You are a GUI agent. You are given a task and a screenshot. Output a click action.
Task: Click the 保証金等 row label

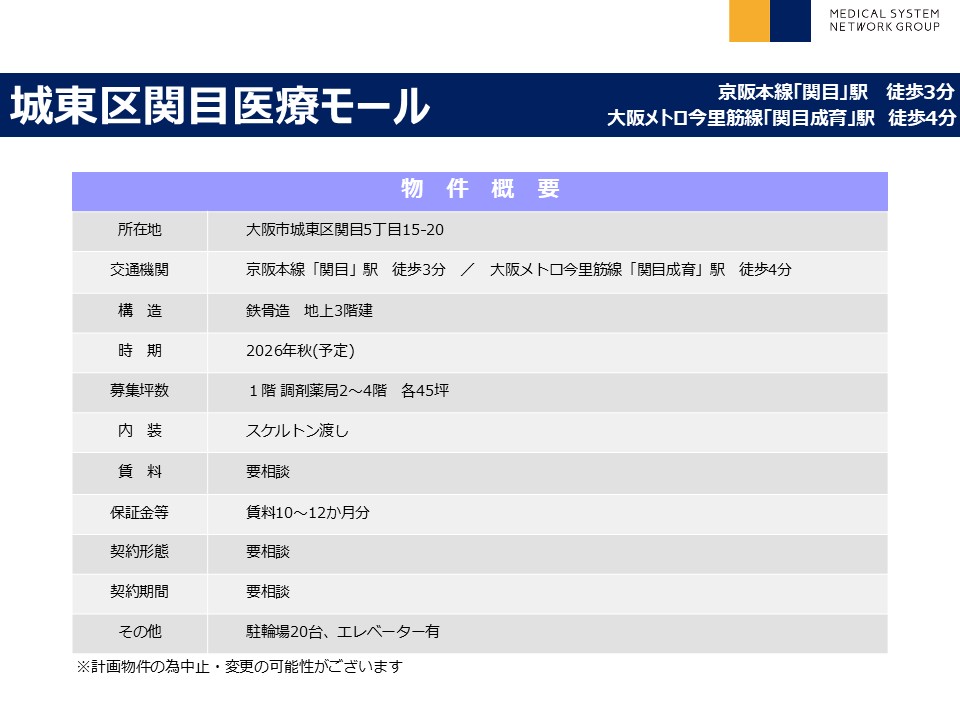point(140,512)
